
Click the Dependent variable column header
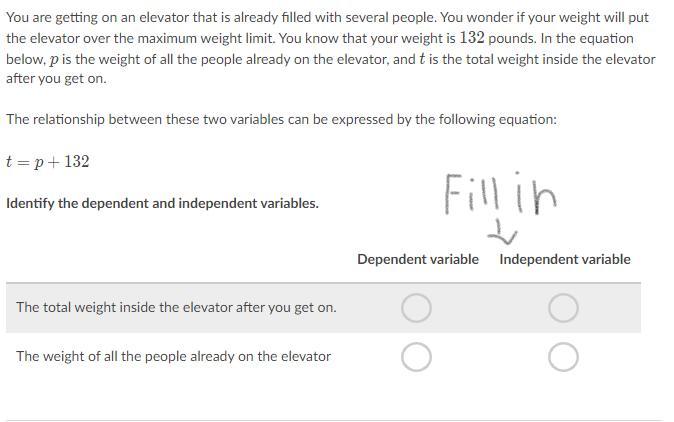point(418,259)
